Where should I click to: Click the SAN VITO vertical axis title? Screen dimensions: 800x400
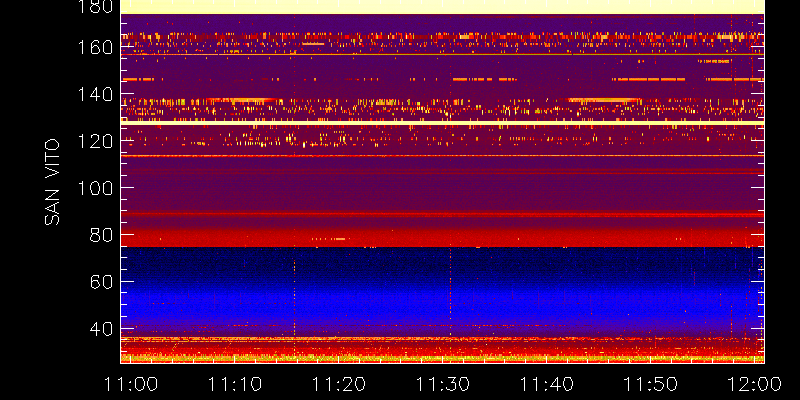coord(52,182)
